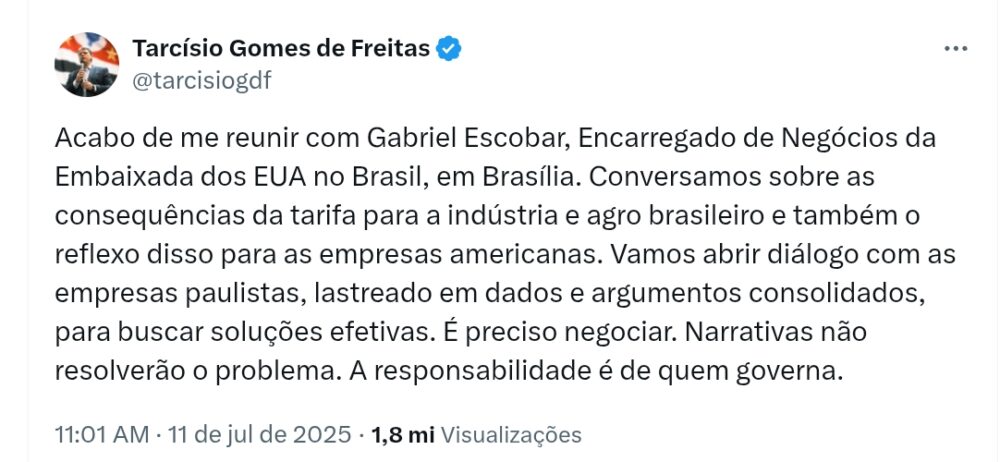Viewport: 1000px width, 462px height.
Task: Open the Visualizações analytics label
Action: pos(511,435)
